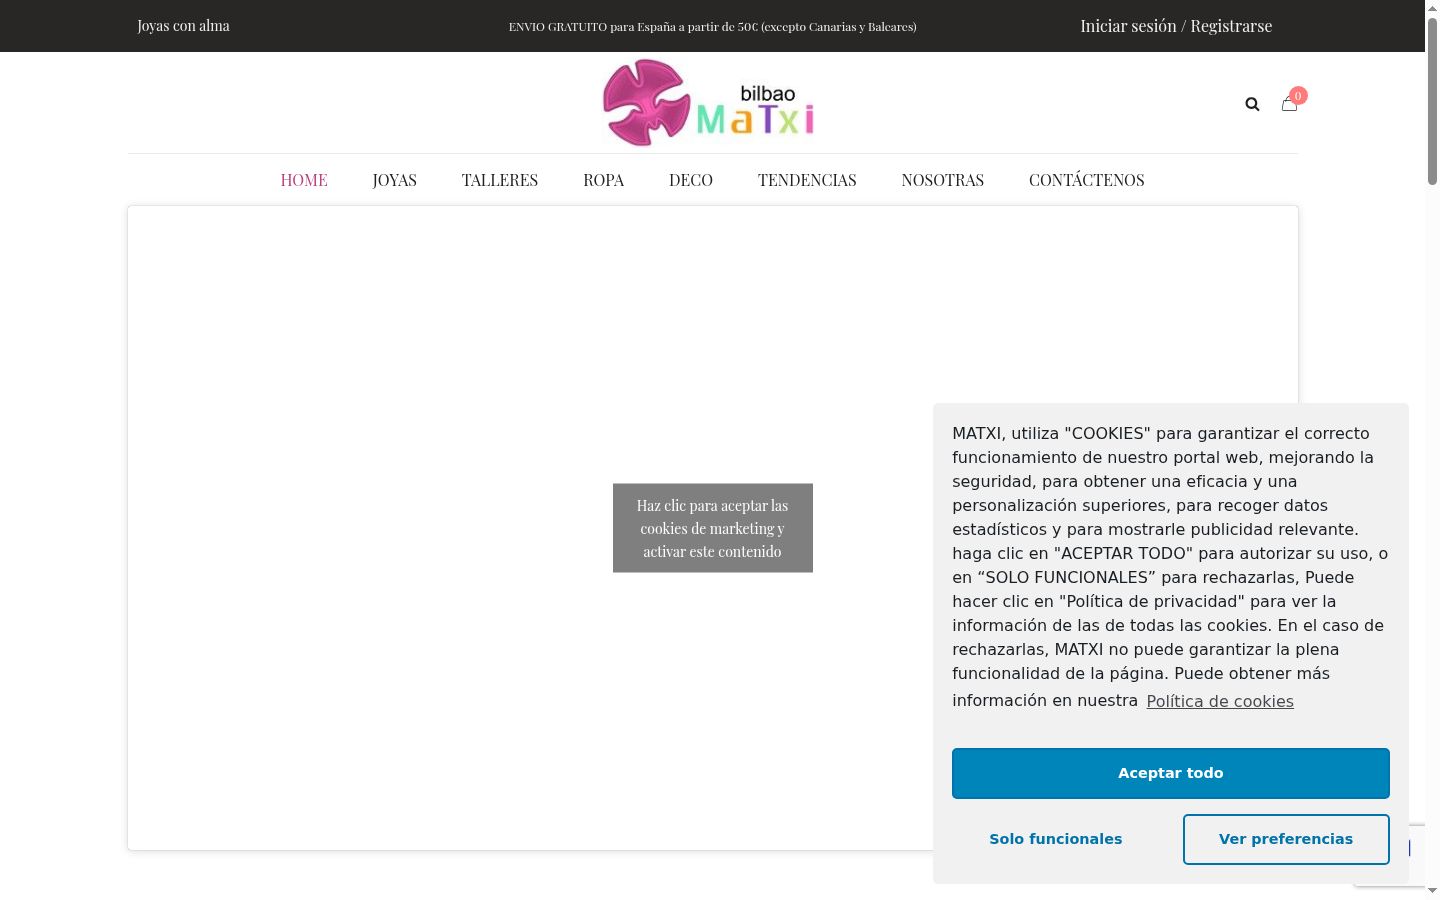
Task: Open the TALLERES menu
Action: [x=500, y=180]
